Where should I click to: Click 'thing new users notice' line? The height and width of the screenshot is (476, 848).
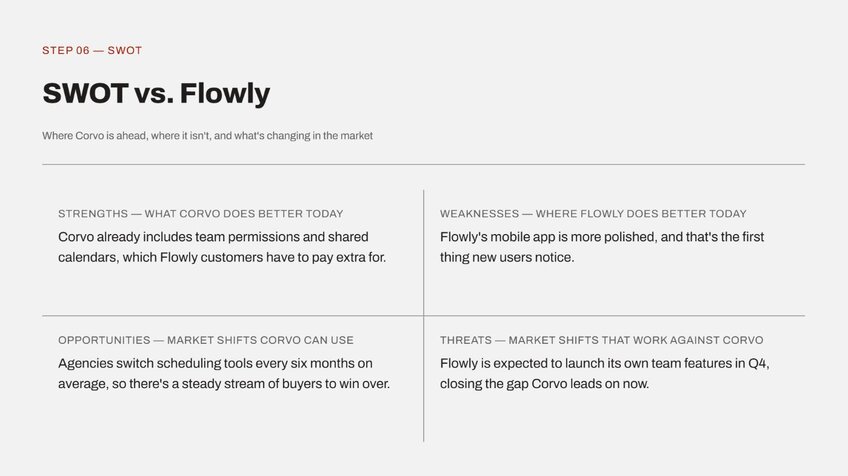tap(507, 257)
